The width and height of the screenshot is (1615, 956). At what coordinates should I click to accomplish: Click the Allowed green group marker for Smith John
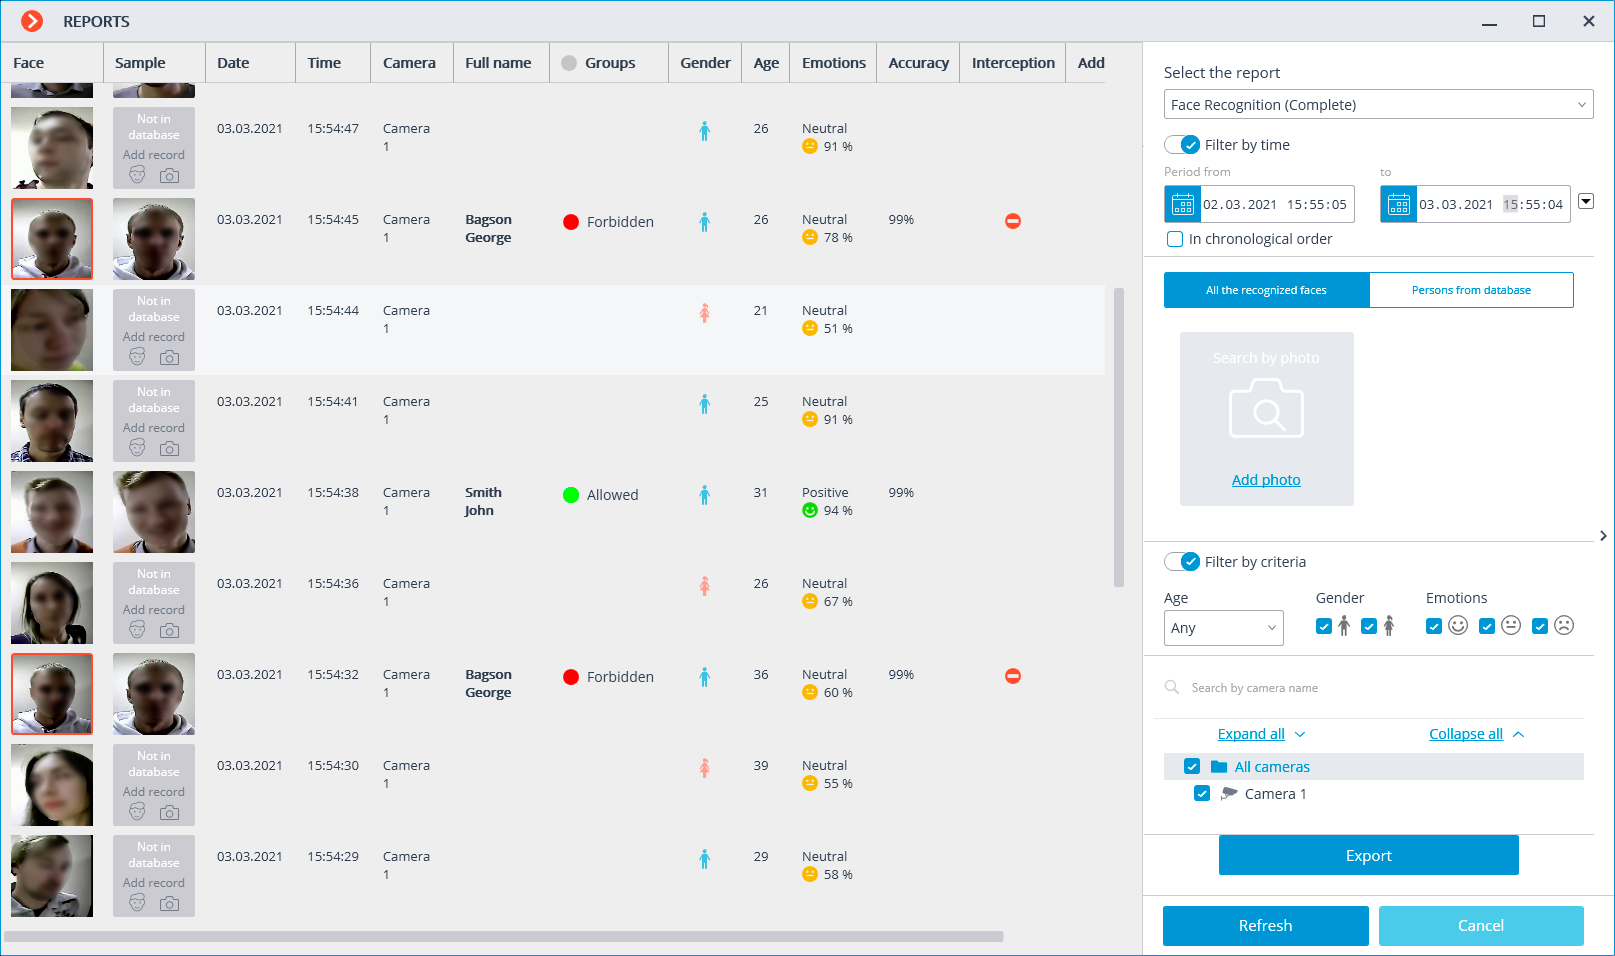(x=571, y=495)
